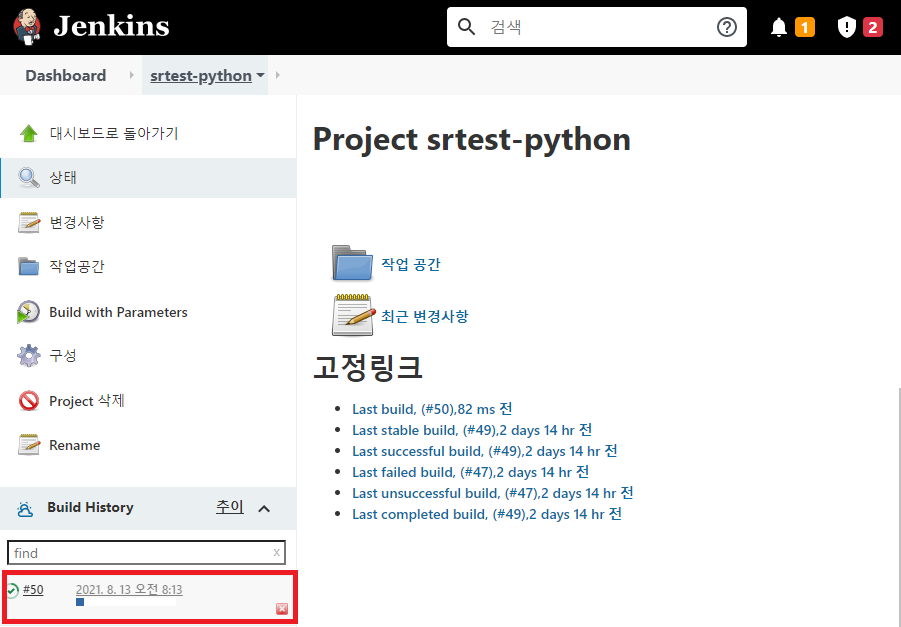Click the large notepad 최근 변경사항 icon
Screen dimensions: 901x627
(352, 315)
